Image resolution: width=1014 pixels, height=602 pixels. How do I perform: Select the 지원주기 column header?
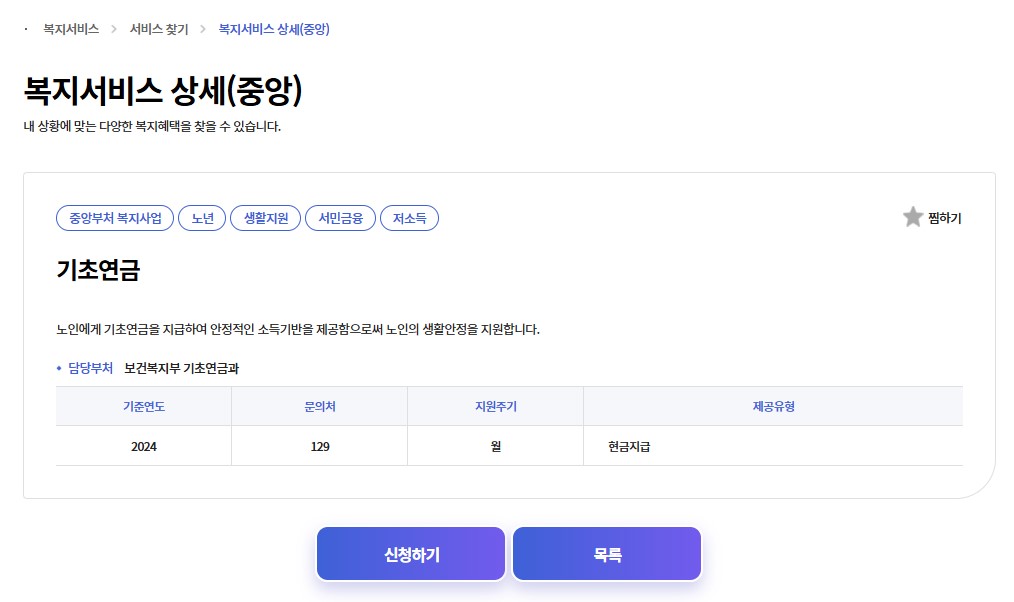[x=494, y=405]
